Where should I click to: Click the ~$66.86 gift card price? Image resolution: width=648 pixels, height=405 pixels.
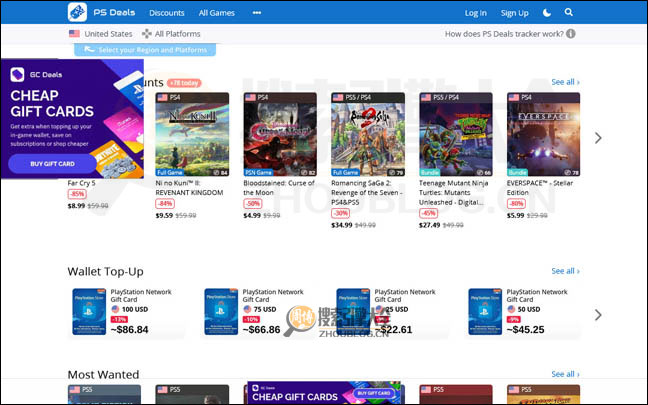coord(261,329)
